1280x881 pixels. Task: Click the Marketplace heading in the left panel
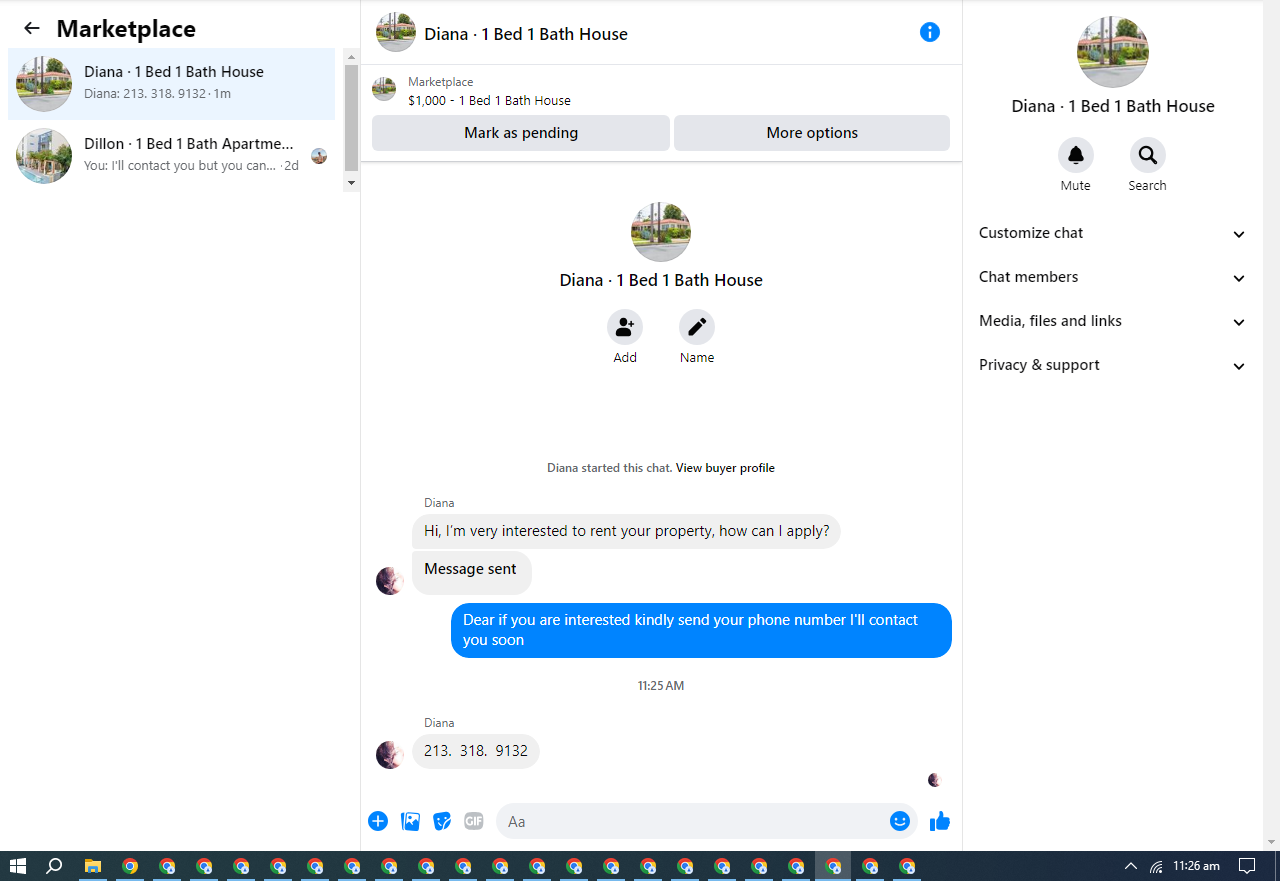pos(126,29)
